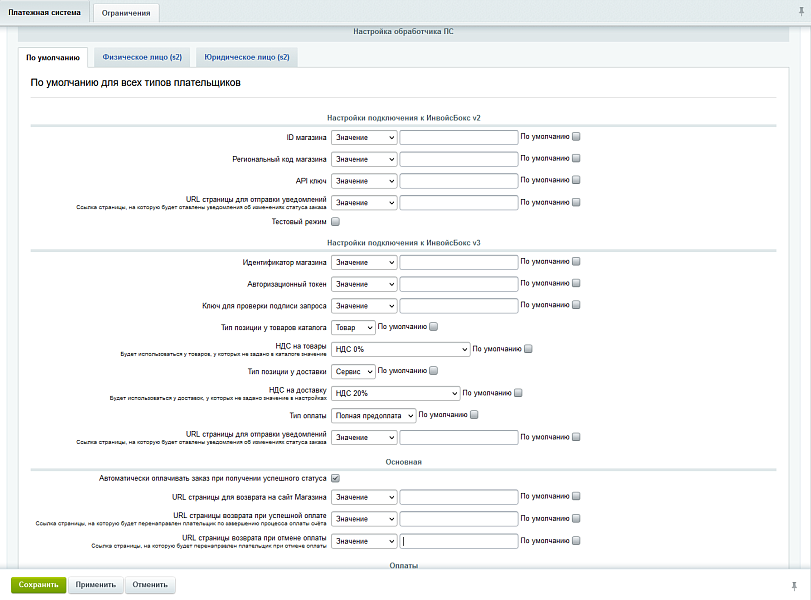Viewport: 811px width, 600px height.
Task: Click the Отменить button
Action: pyautogui.click(x=150, y=585)
